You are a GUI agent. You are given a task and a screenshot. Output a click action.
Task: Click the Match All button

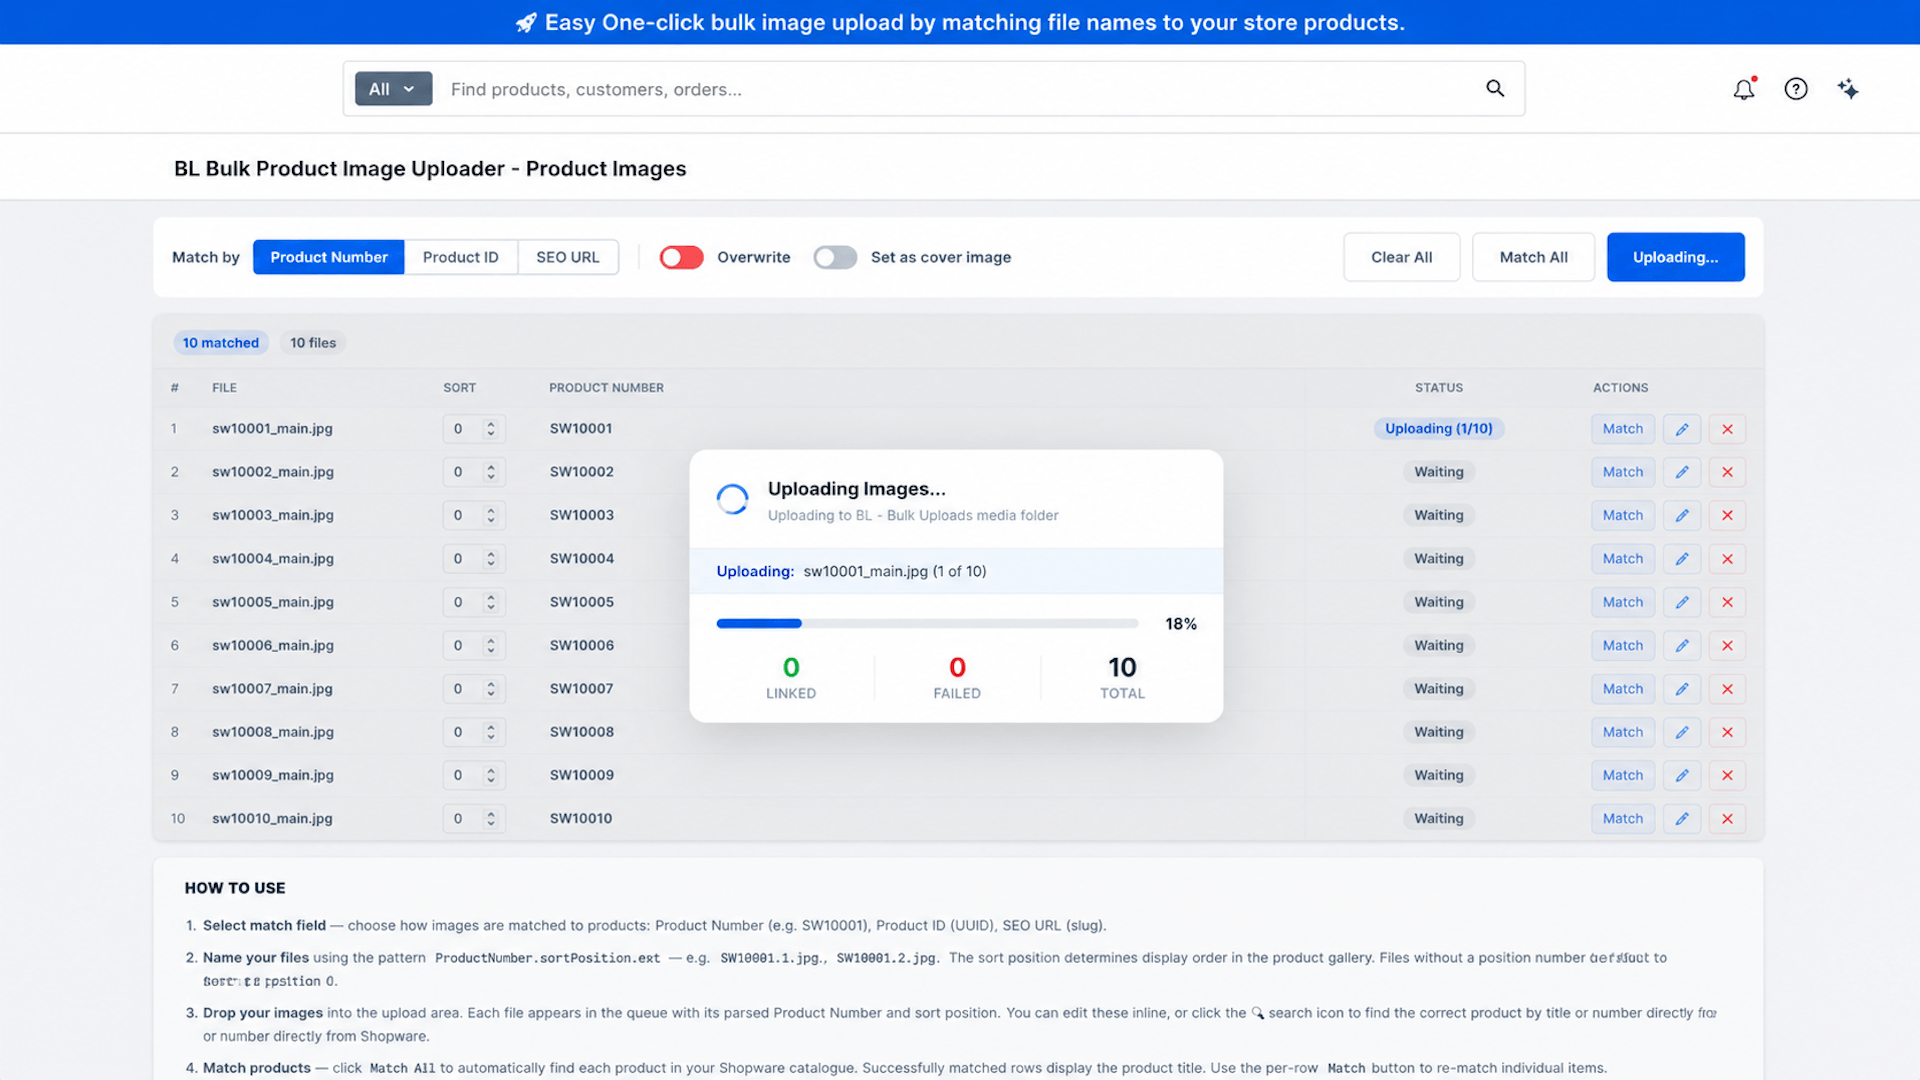(x=1533, y=257)
